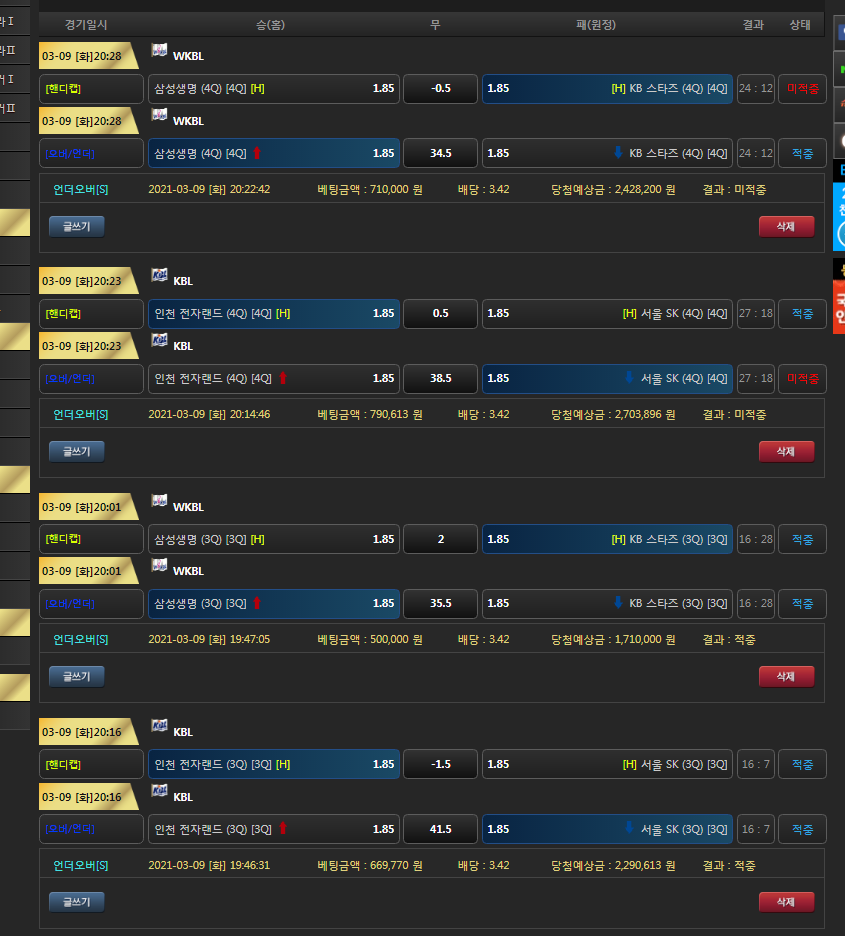
Task: Click the red up arrow for 삼성생명 (4Q)
Action: tap(256, 153)
